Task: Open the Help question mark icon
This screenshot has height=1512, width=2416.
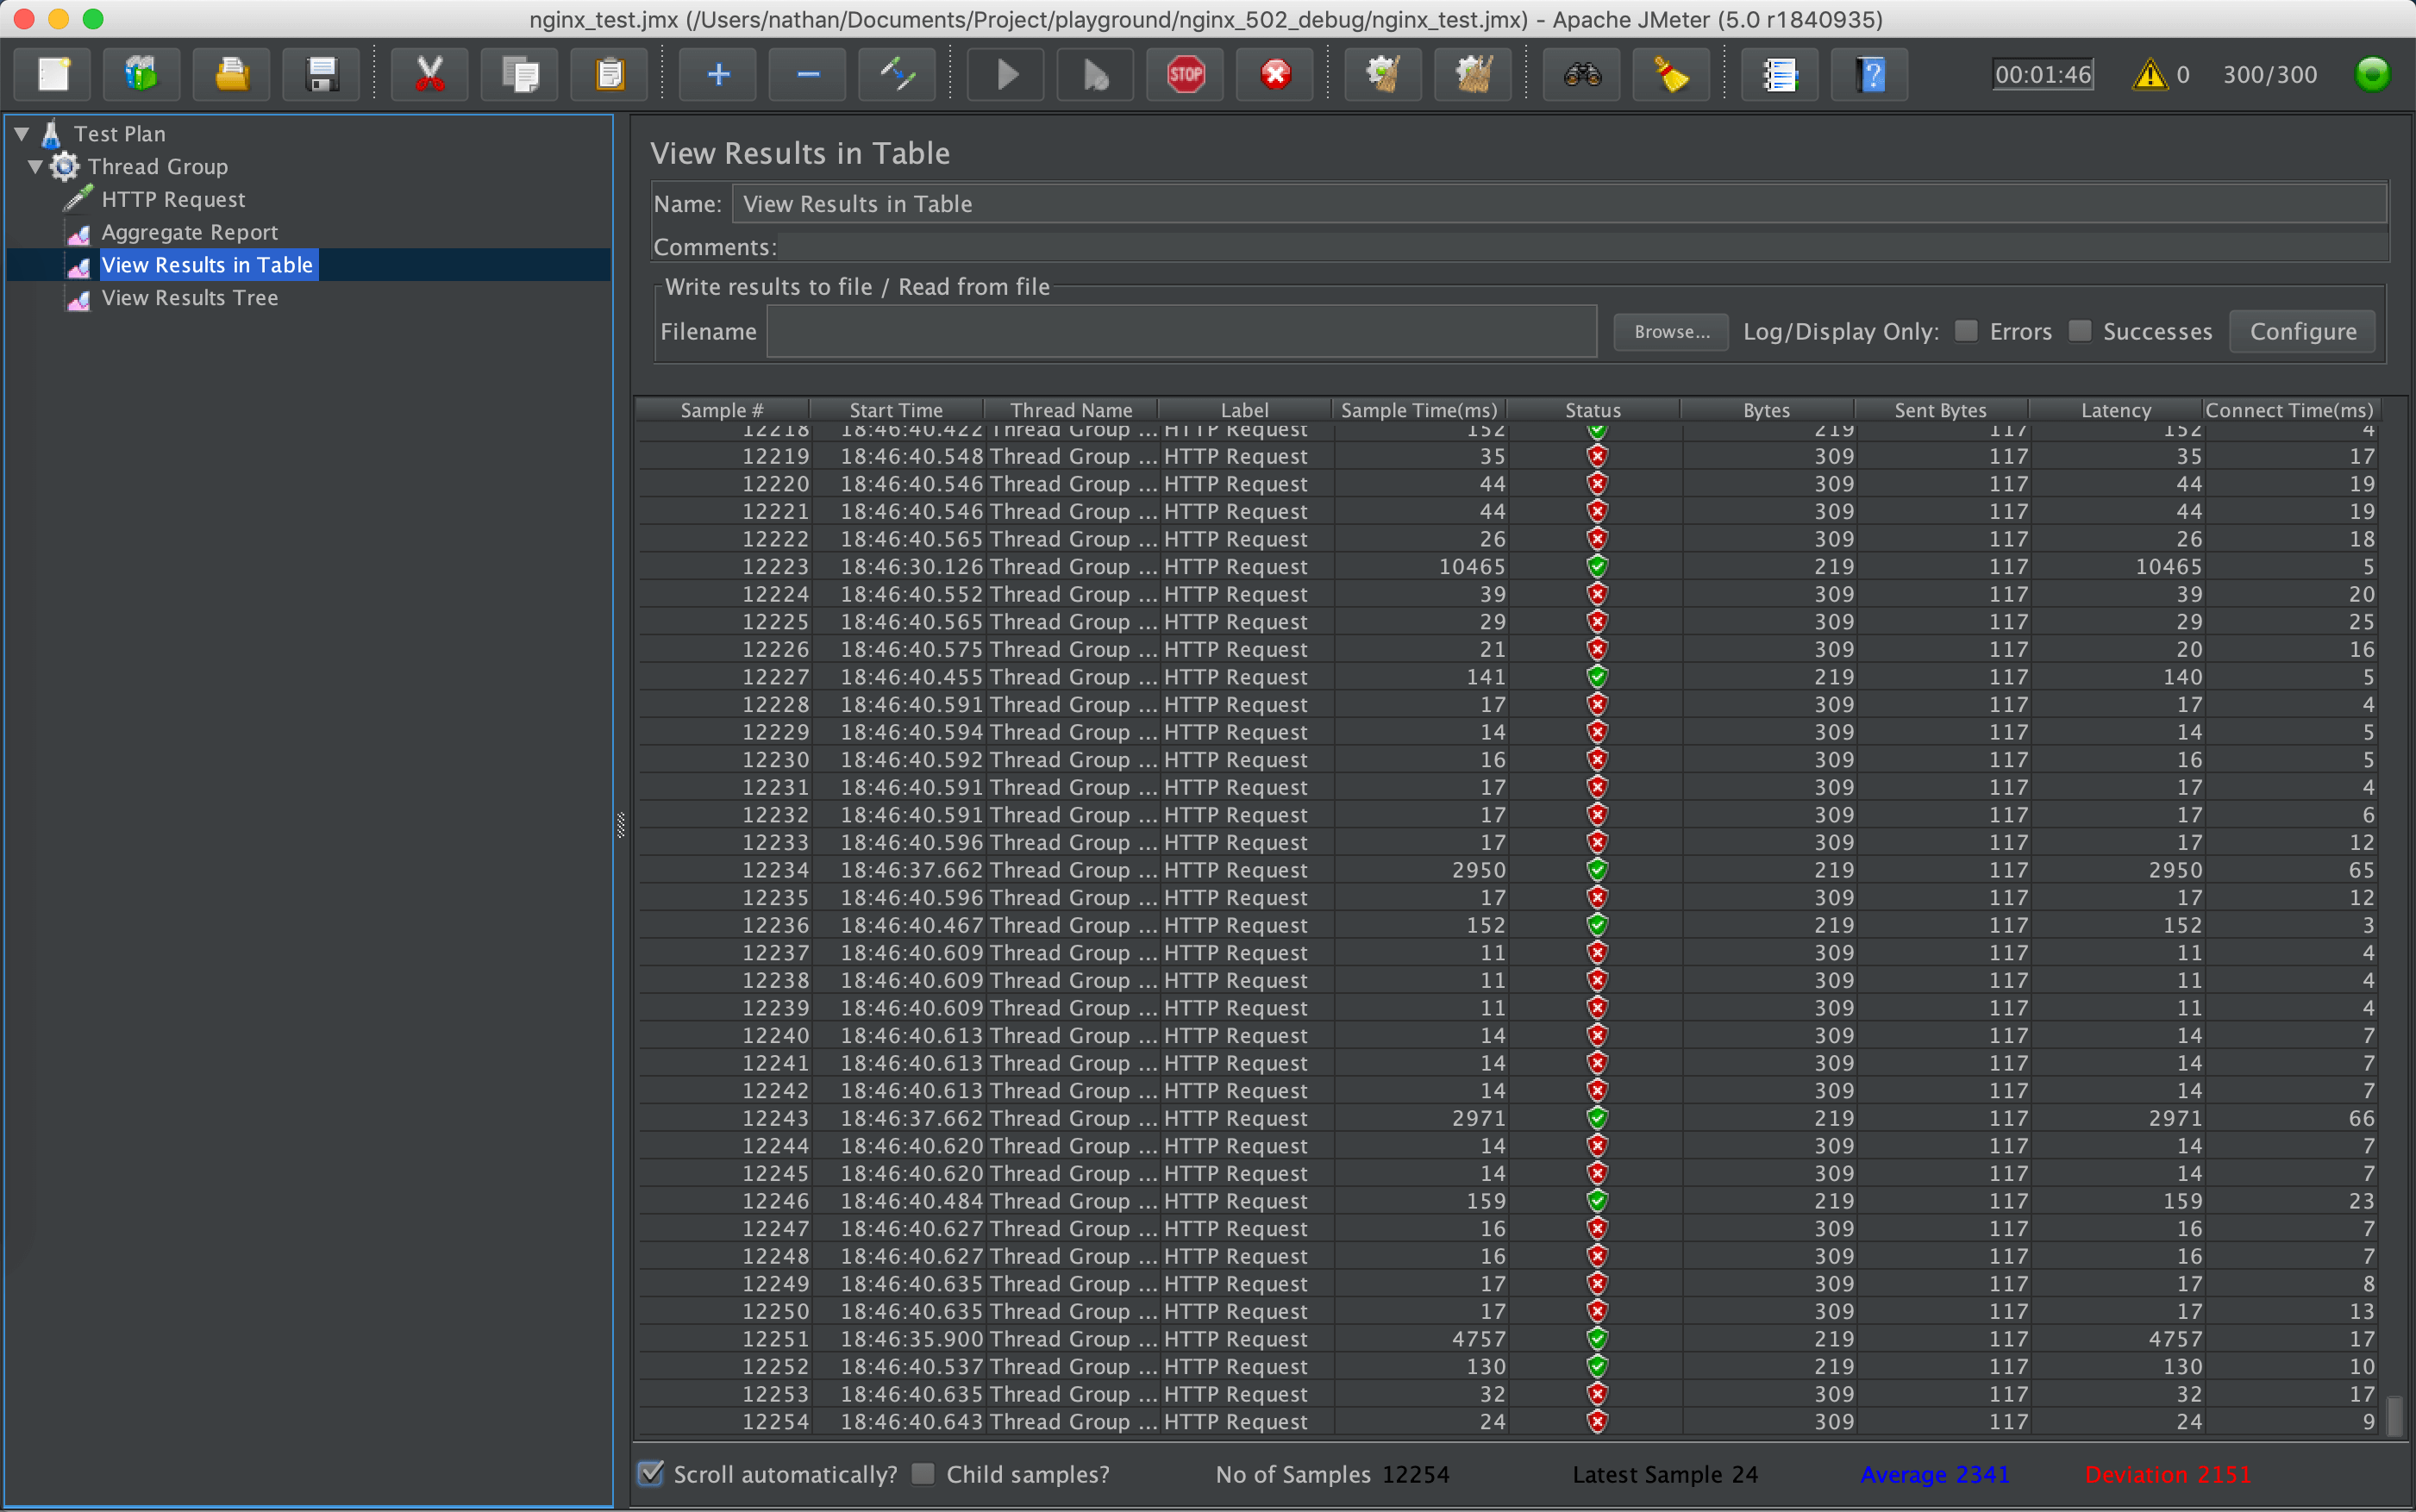Action: click(1870, 75)
